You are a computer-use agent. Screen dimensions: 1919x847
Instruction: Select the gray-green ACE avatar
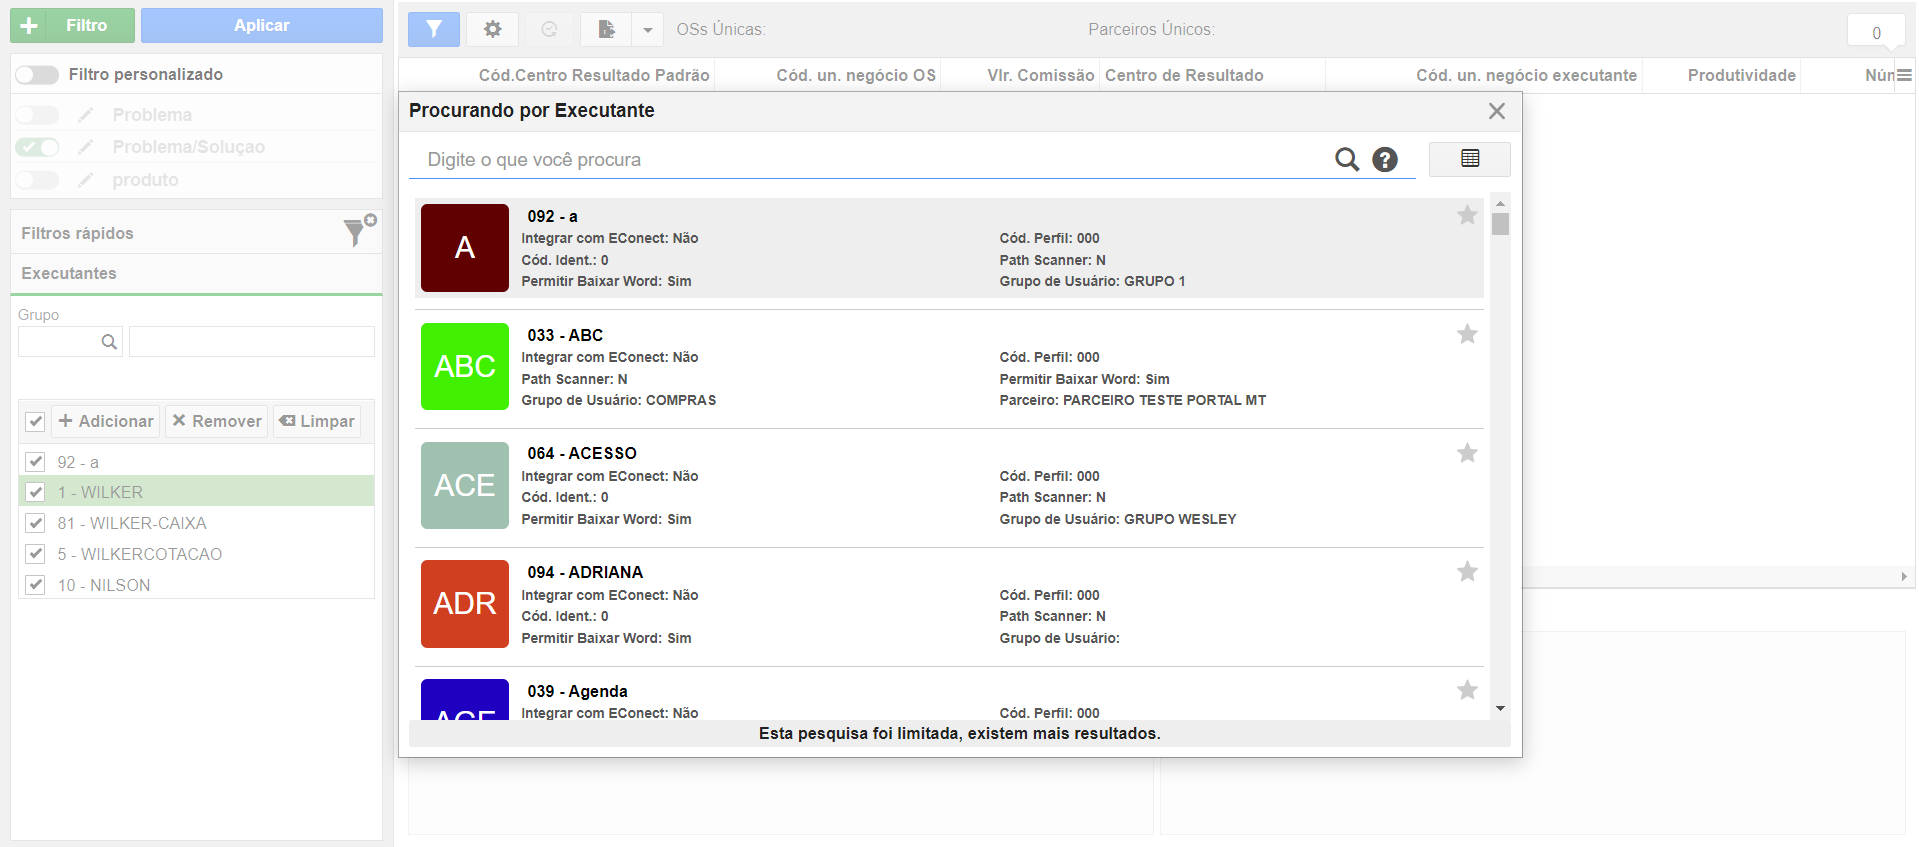click(x=465, y=485)
